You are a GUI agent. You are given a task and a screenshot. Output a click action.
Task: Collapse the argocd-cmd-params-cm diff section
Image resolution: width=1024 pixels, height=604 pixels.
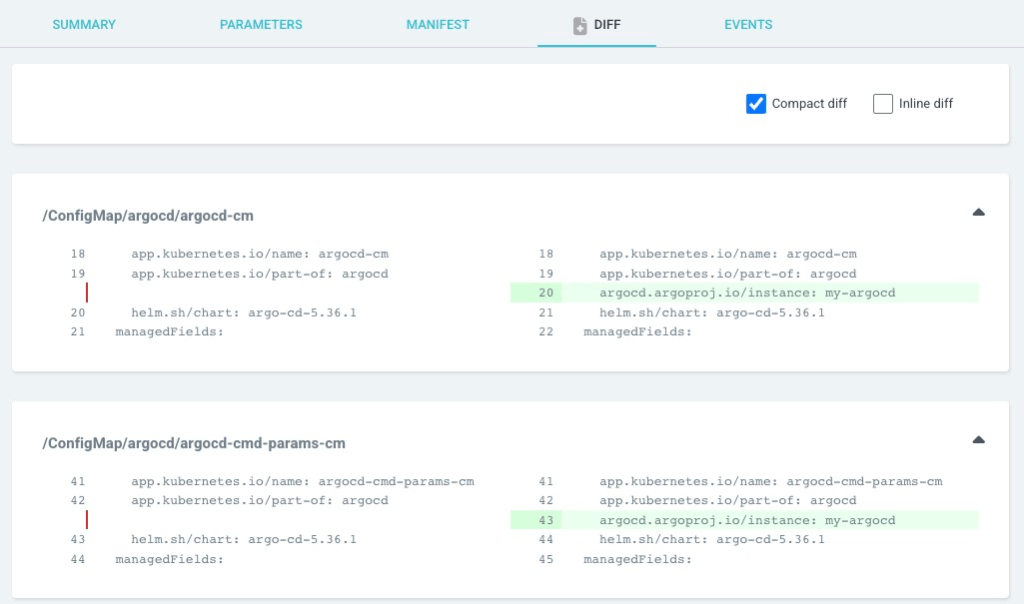(978, 439)
